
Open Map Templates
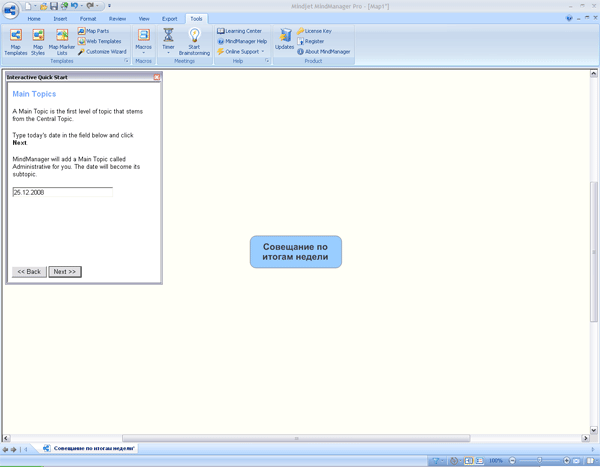(x=15, y=42)
